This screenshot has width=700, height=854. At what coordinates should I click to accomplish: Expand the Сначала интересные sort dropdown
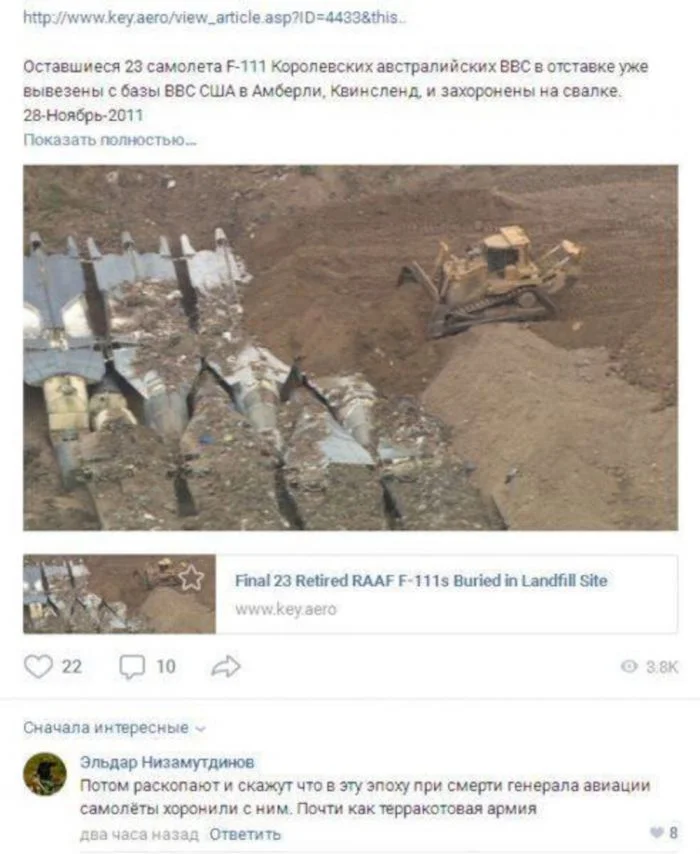click(114, 728)
